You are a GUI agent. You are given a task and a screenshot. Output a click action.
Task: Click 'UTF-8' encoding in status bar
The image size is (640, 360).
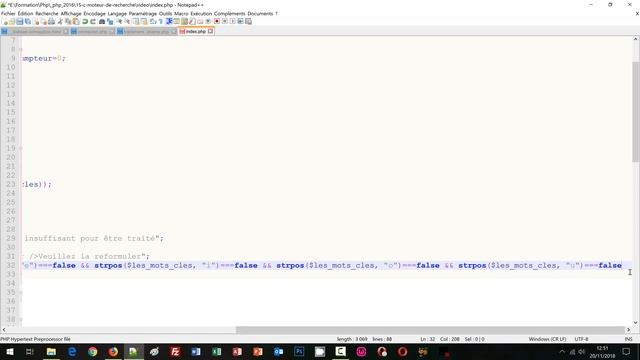(581, 339)
